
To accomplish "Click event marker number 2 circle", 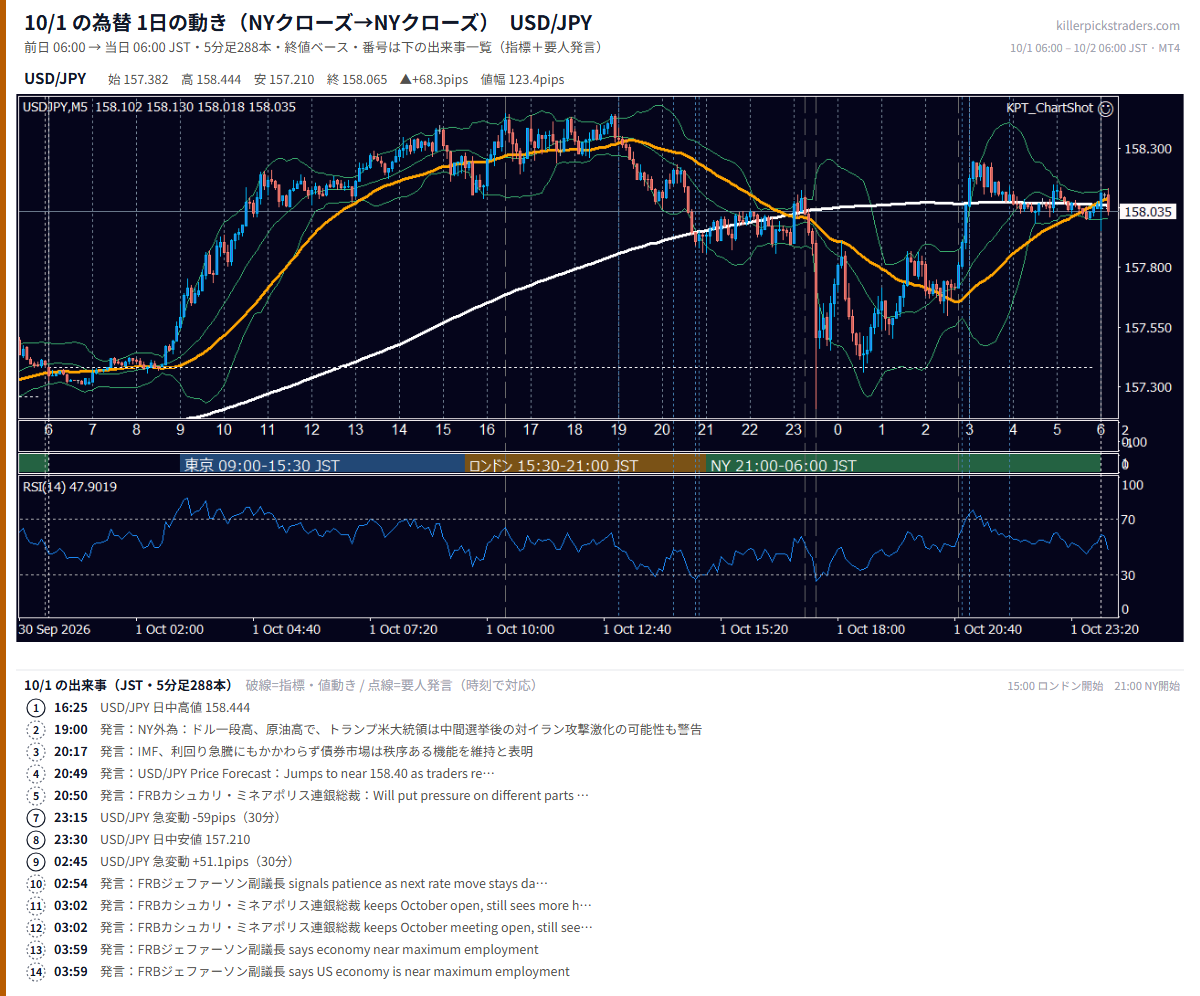I will click(x=37, y=730).
